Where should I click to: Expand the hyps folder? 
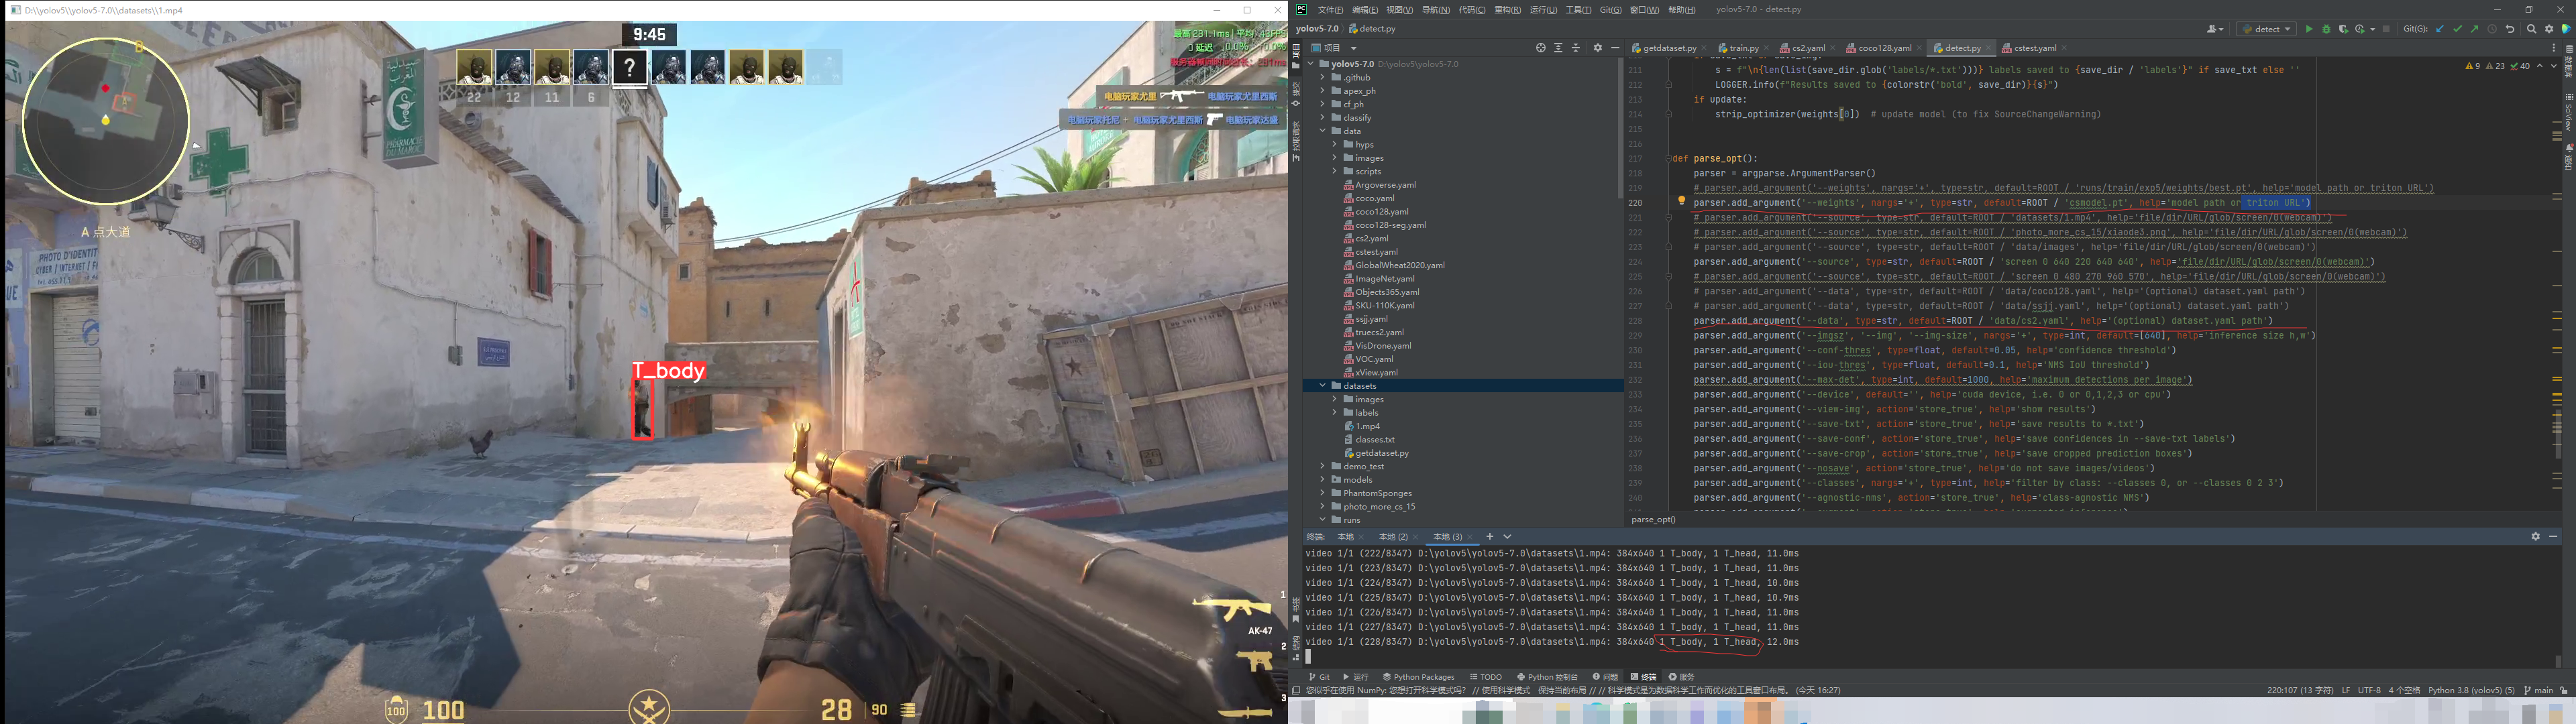pos(1335,144)
